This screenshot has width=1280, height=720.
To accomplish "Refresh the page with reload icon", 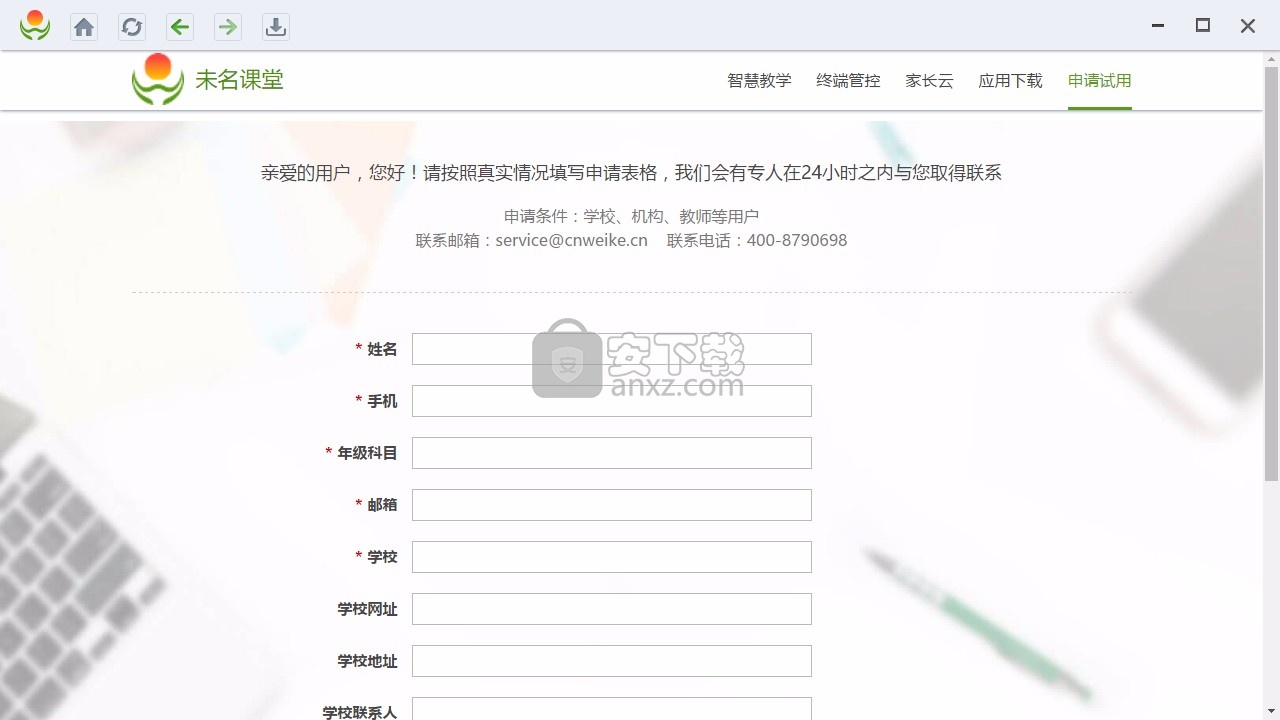I will (132, 27).
